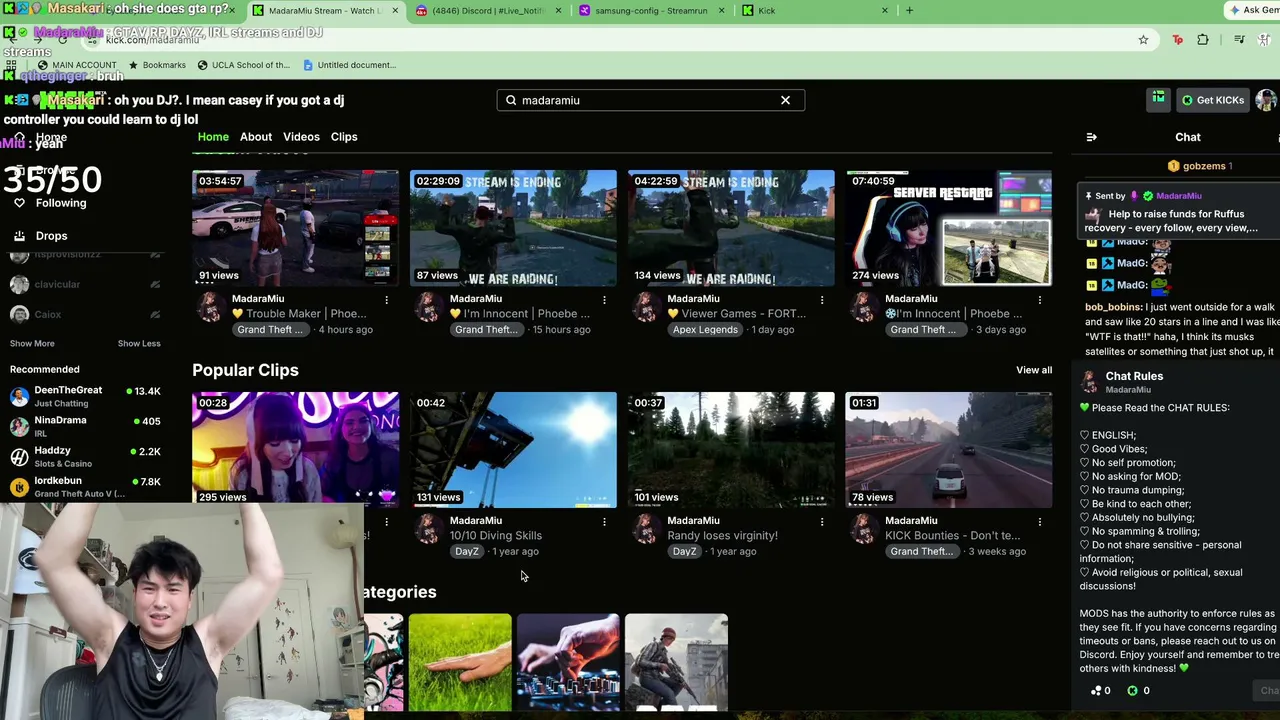Open the DJ mixer category card
This screenshot has height=720, width=1280.
568,663
